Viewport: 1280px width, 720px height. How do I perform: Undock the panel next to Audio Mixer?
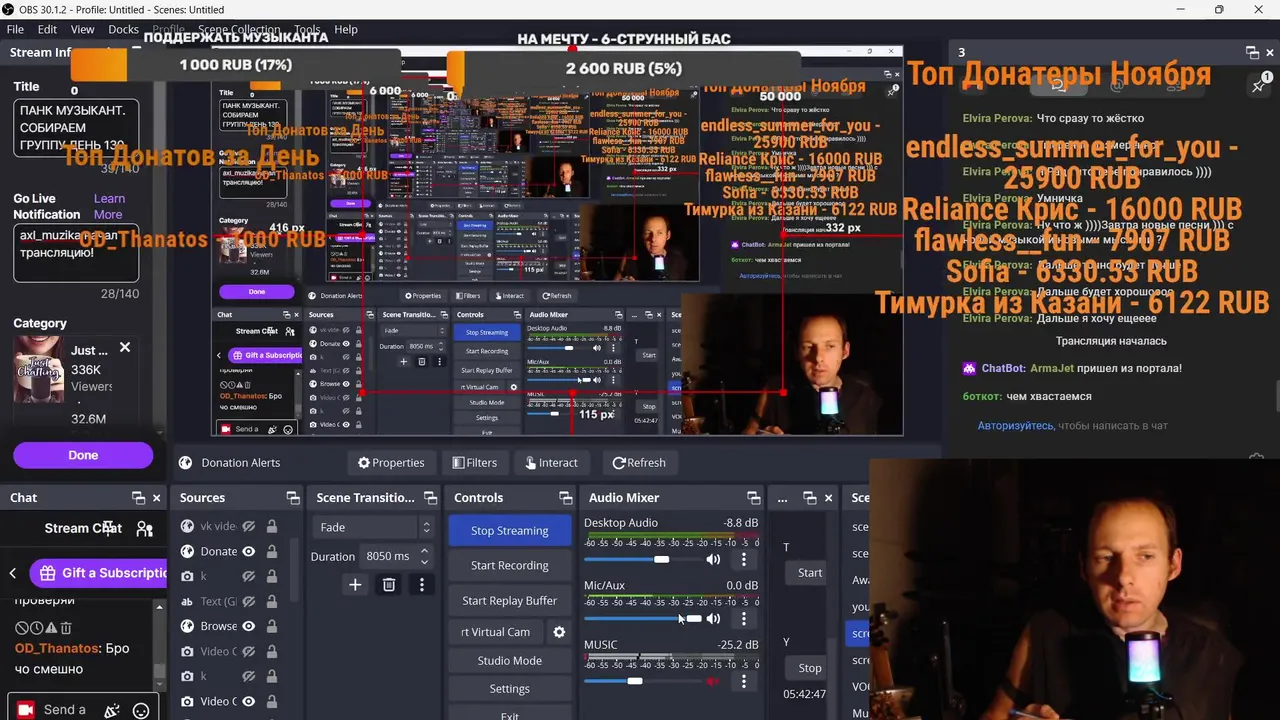(x=810, y=498)
